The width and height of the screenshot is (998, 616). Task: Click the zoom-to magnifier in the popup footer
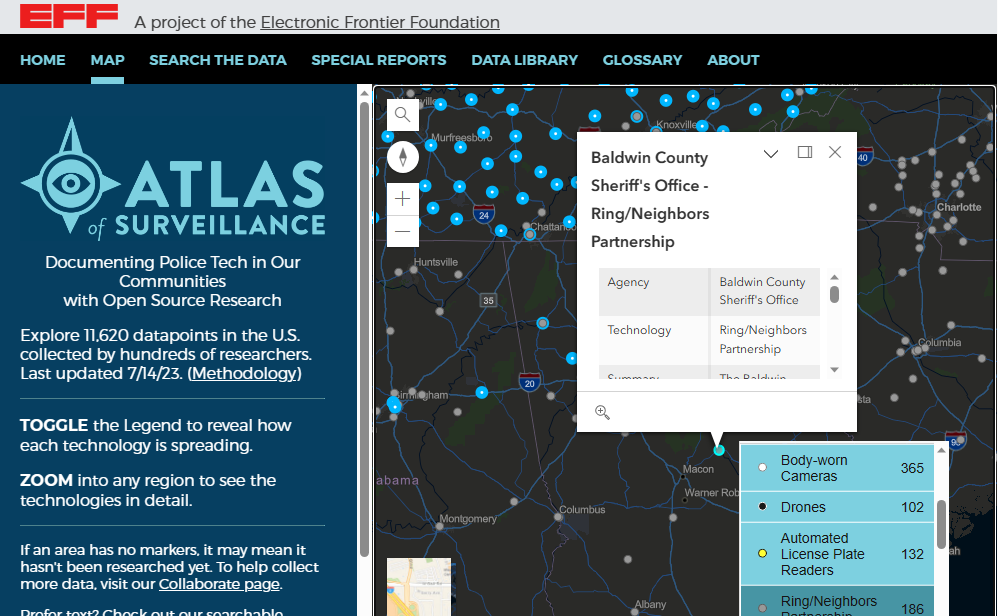coord(602,412)
